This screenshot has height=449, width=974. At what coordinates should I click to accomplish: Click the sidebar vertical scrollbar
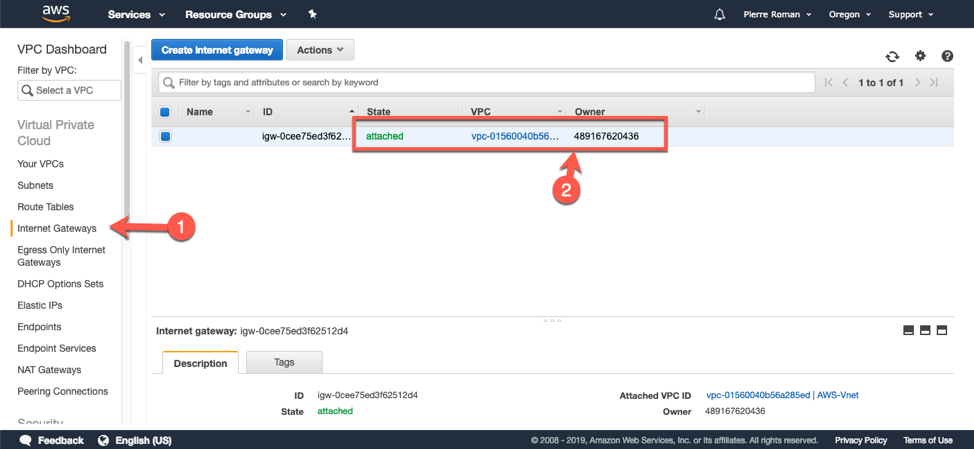pos(127,130)
